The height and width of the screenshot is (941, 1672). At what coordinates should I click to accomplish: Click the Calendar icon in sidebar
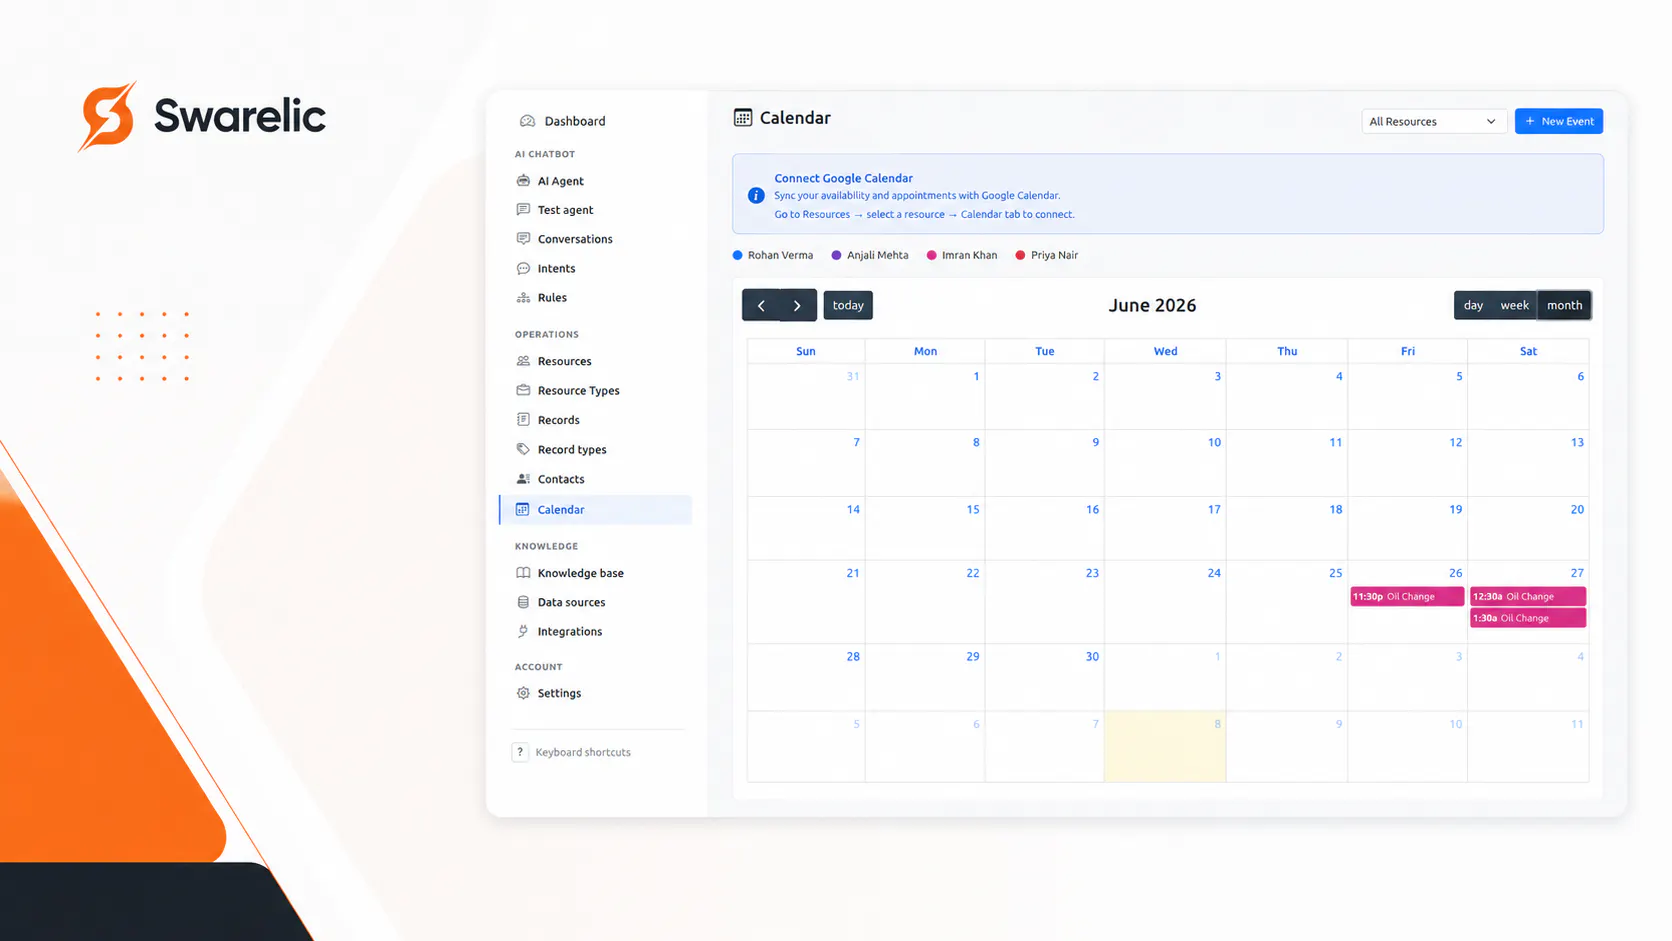(x=523, y=509)
